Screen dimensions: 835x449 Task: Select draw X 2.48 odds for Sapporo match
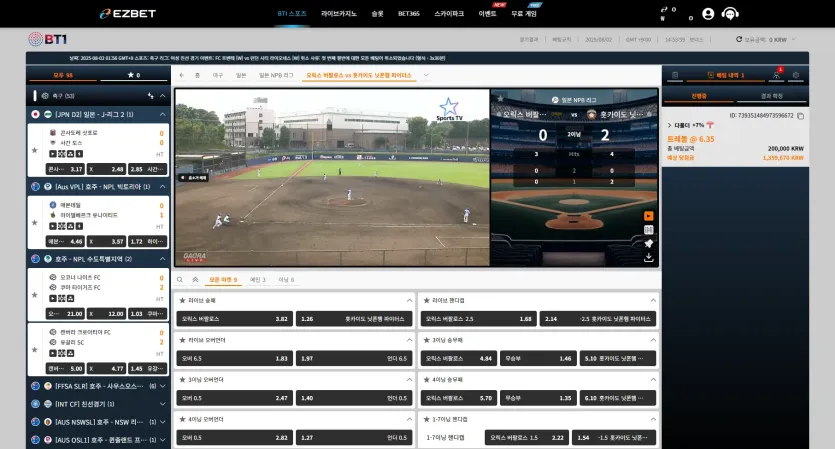pos(106,169)
